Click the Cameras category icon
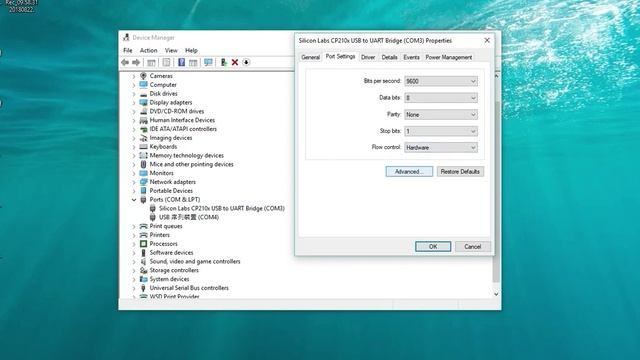Image resolution: width=640 pixels, height=360 pixels. click(x=143, y=76)
